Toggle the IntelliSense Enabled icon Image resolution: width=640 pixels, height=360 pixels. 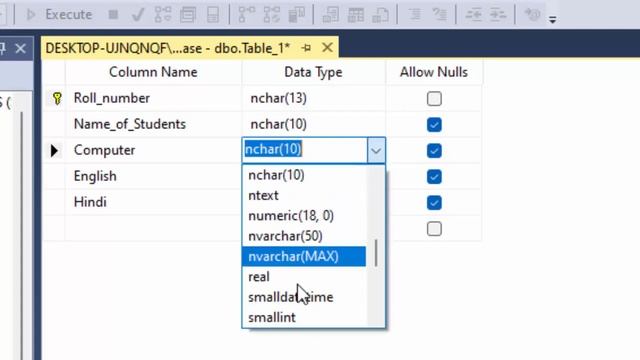point(213,15)
